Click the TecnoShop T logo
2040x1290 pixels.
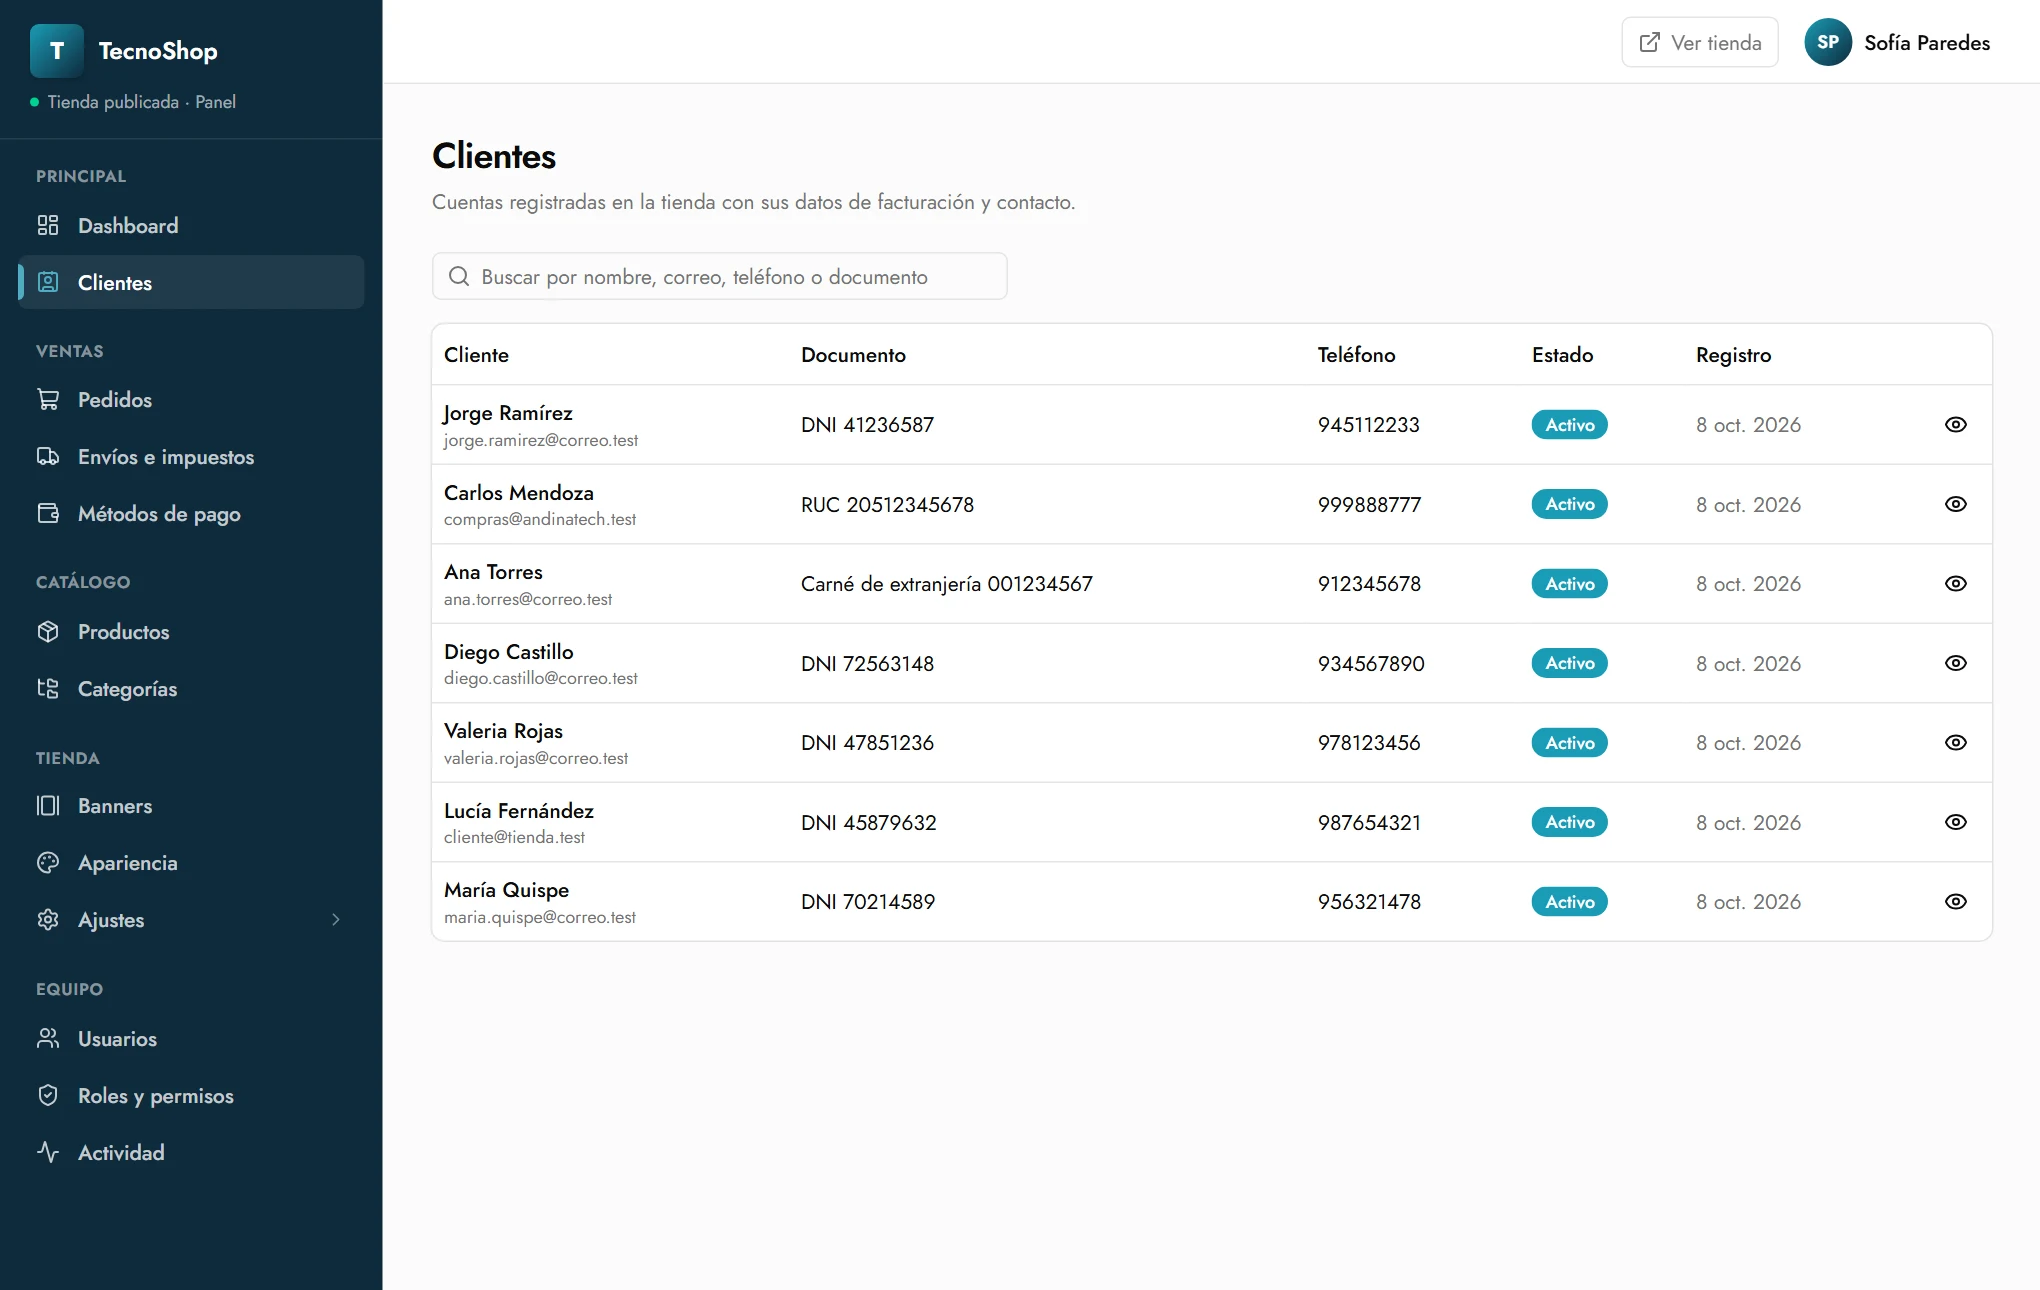pyautogui.click(x=57, y=51)
